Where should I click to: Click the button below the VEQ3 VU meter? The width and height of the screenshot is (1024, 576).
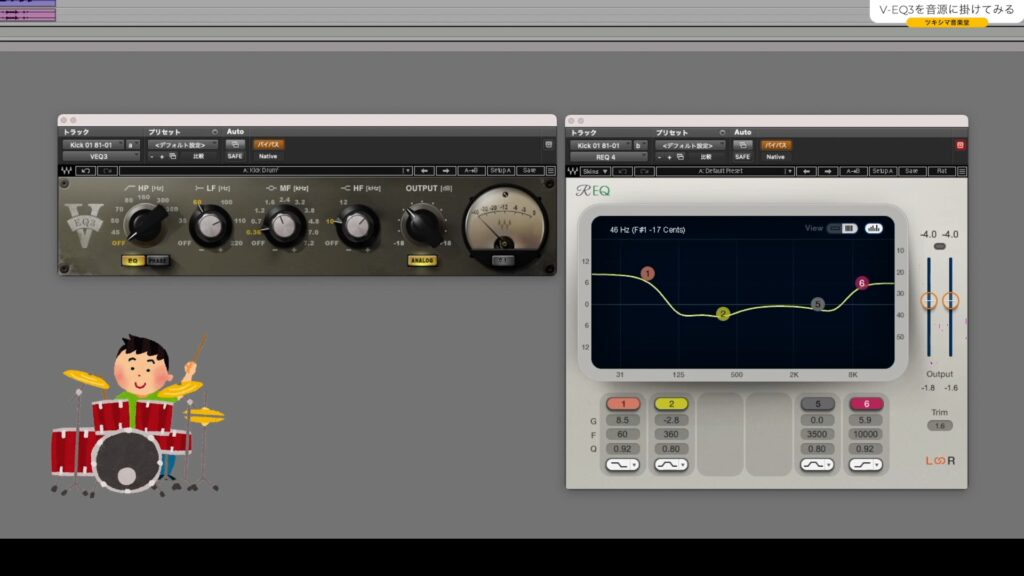(x=503, y=260)
